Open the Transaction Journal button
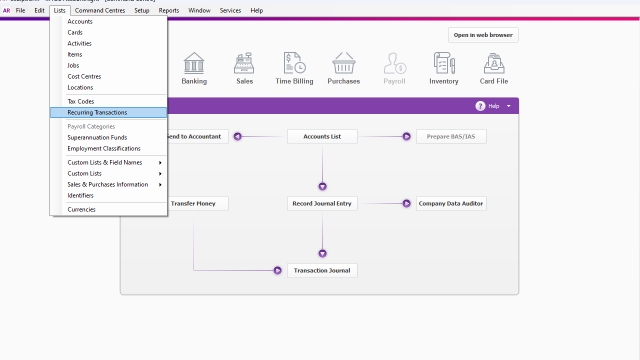Screen dimensions: 640x360 (322, 270)
